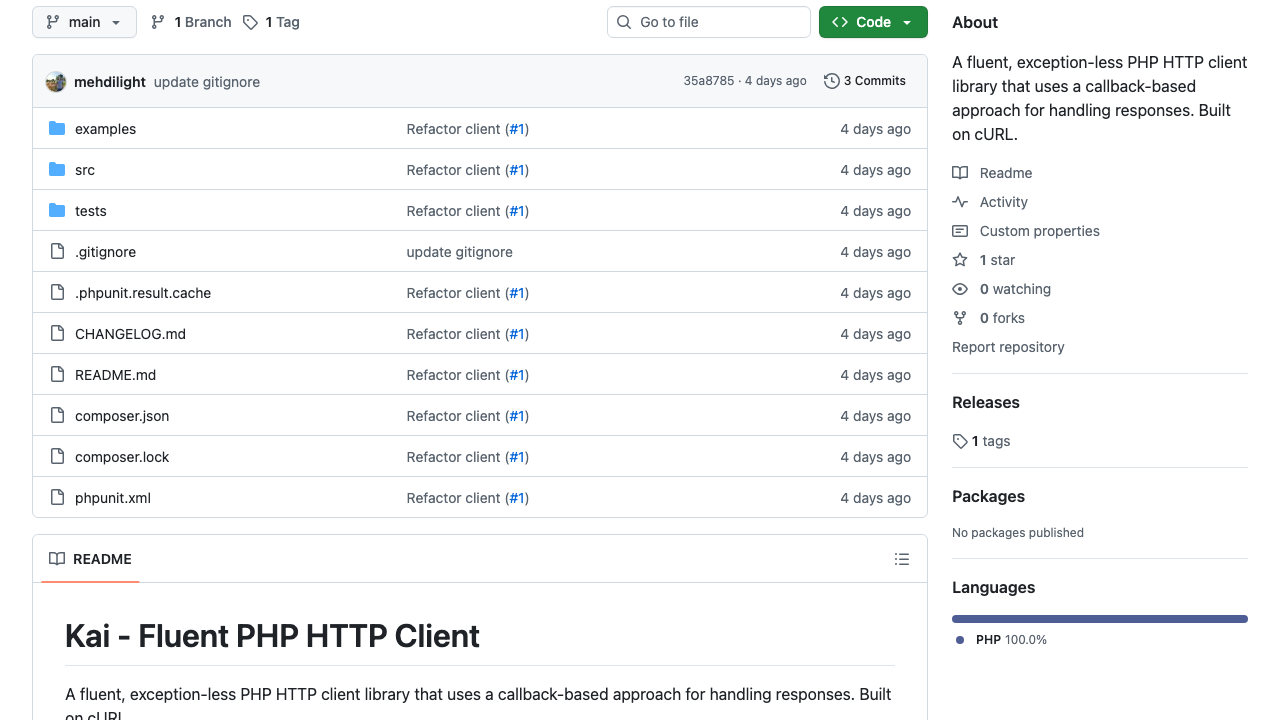This screenshot has width=1280, height=720.
Task: Click the branch icon next to 1 Branch
Action: pyautogui.click(x=157, y=21)
